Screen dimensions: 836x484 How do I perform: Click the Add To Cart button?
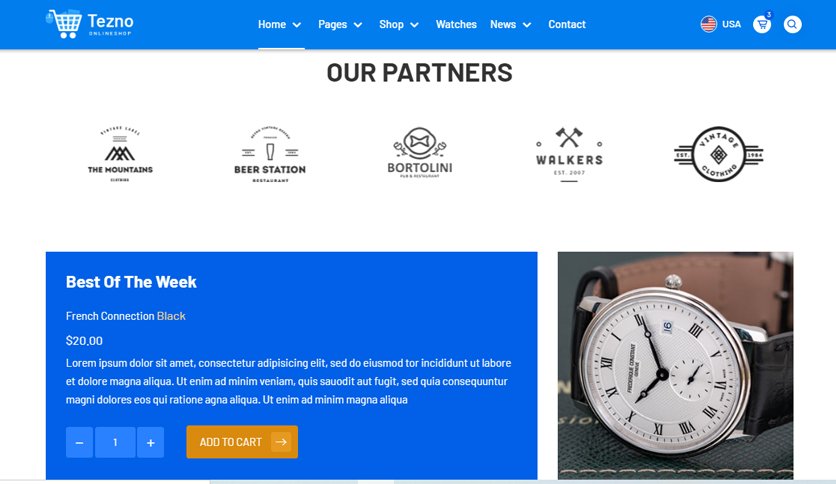click(242, 442)
